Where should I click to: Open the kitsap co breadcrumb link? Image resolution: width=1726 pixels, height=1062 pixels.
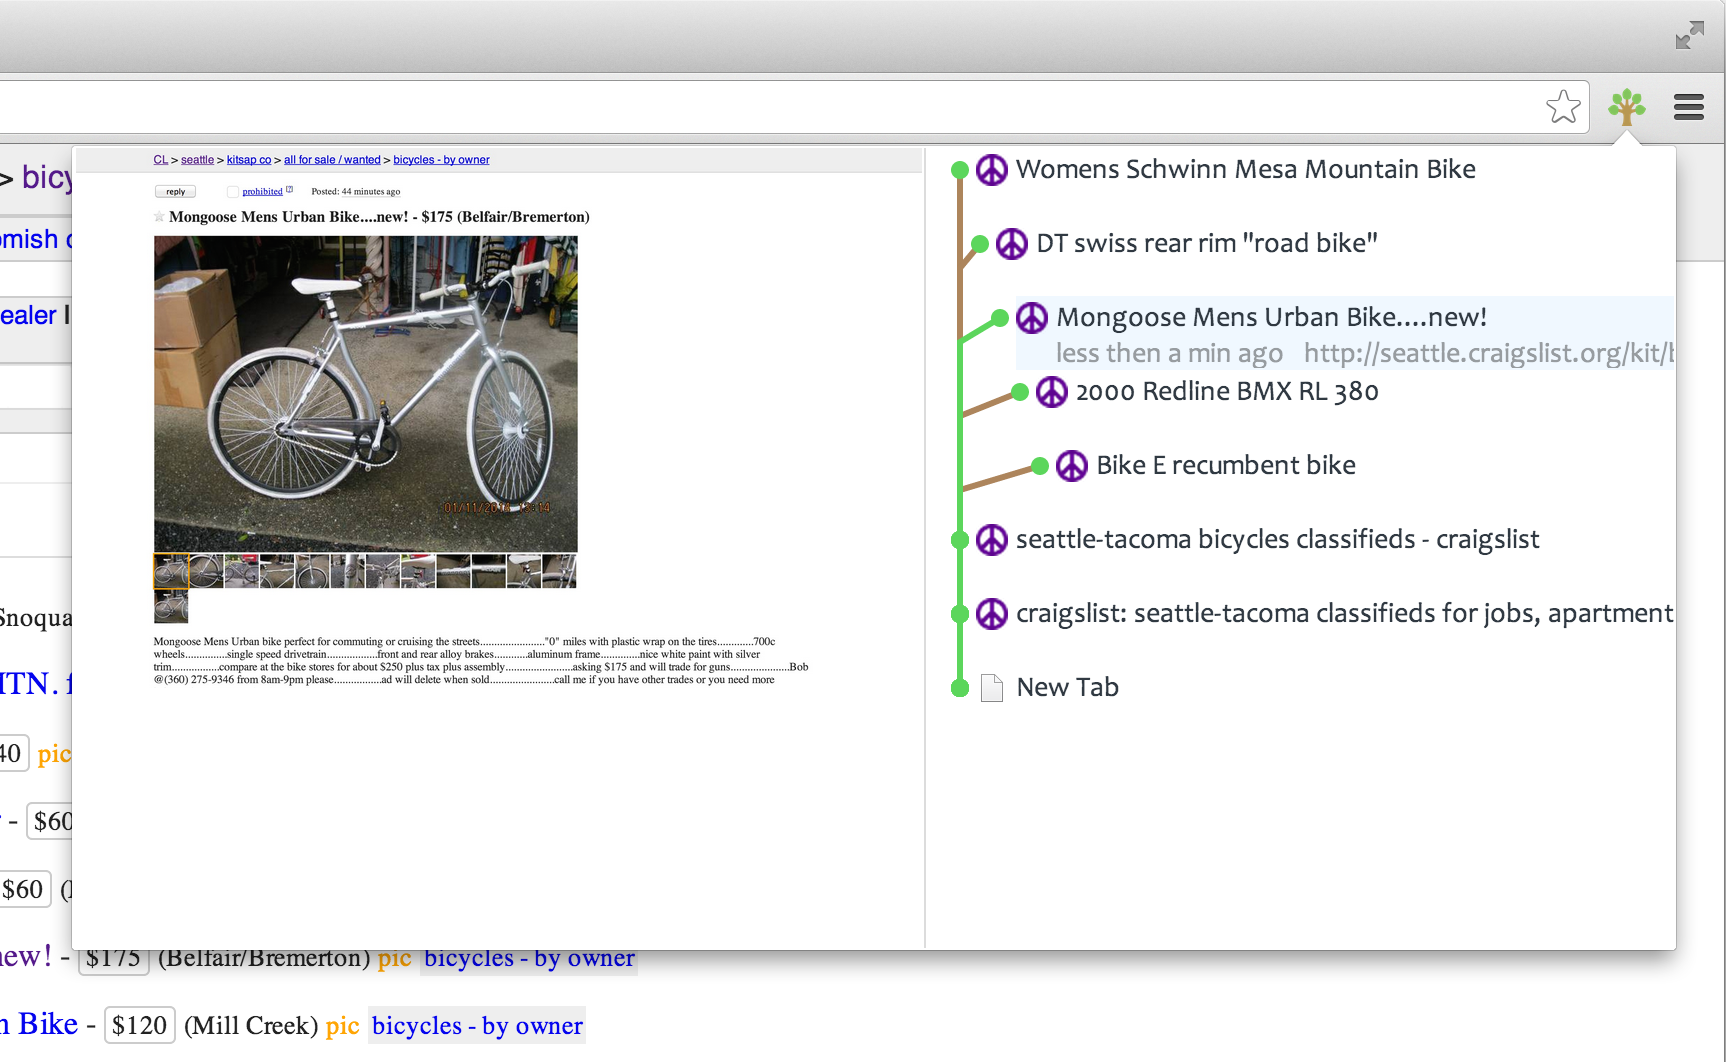pyautogui.click(x=248, y=160)
